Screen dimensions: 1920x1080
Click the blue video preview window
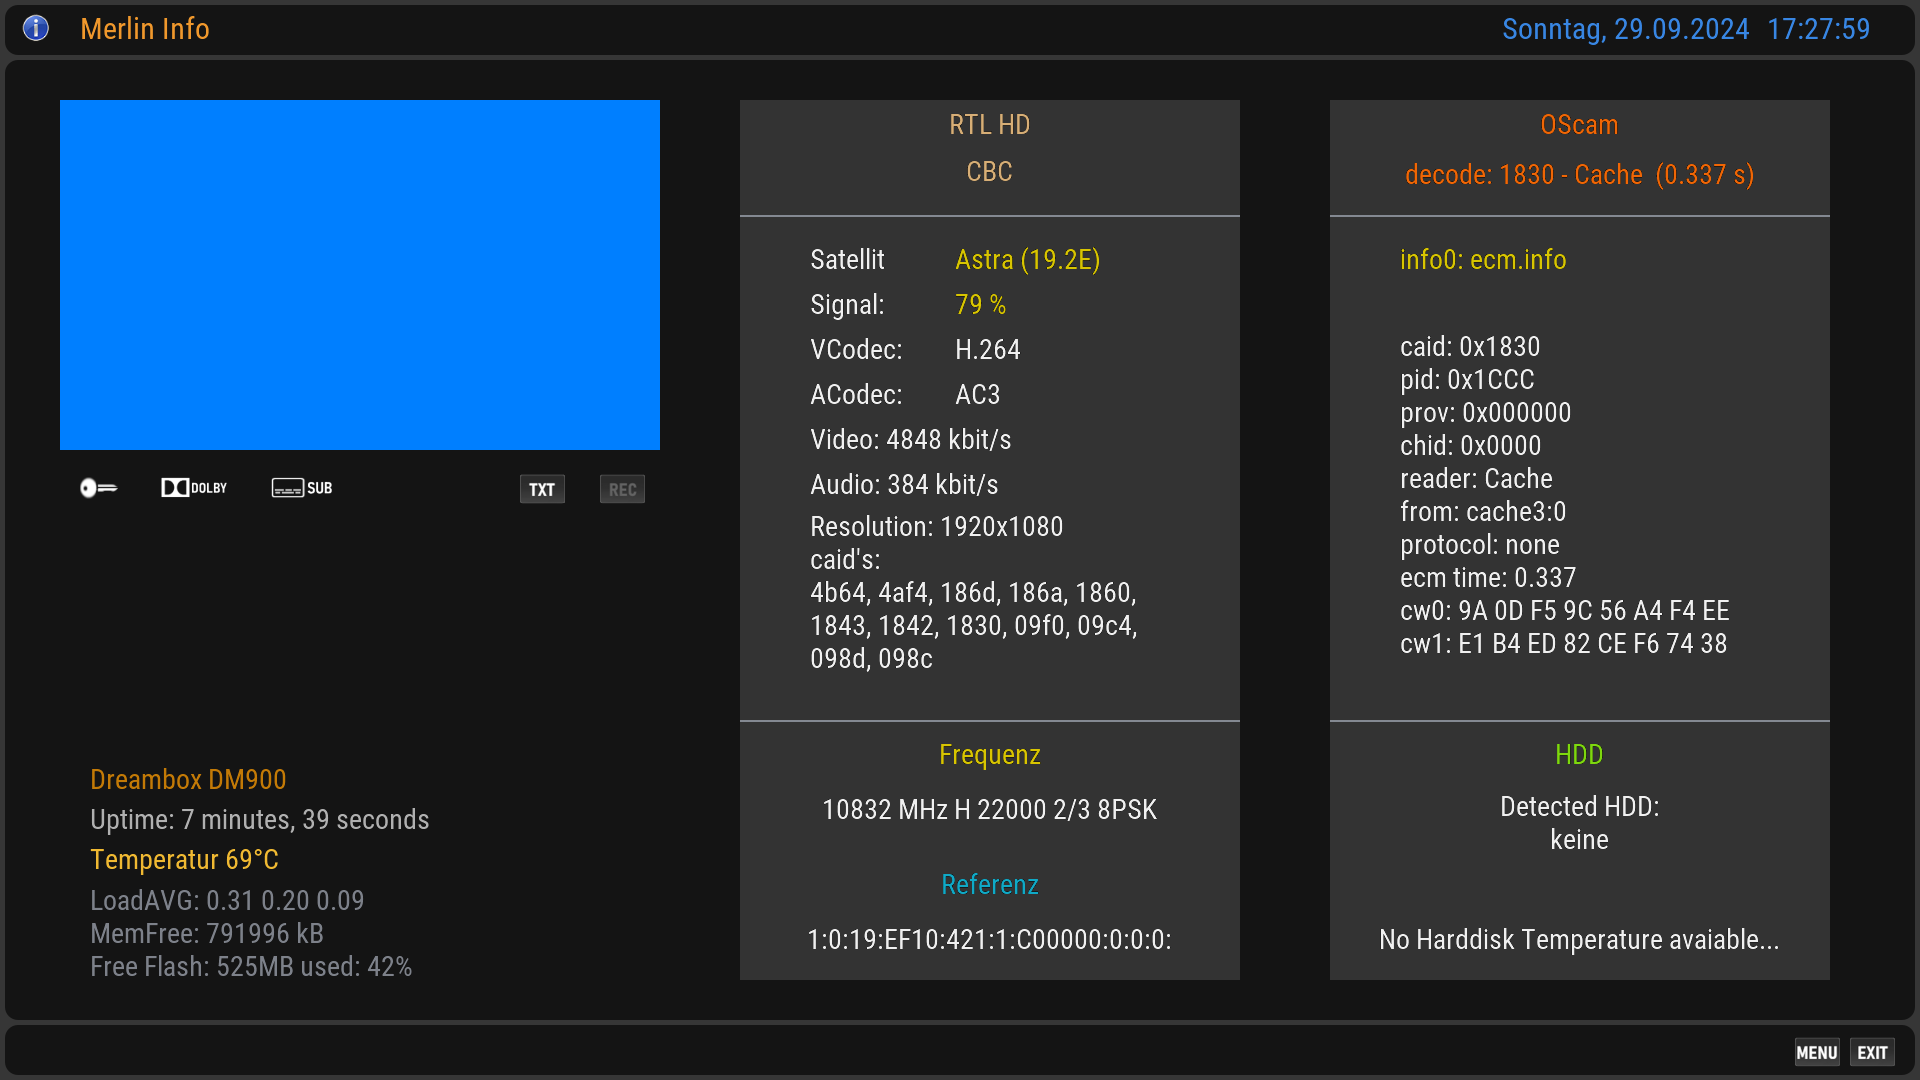tap(360, 275)
